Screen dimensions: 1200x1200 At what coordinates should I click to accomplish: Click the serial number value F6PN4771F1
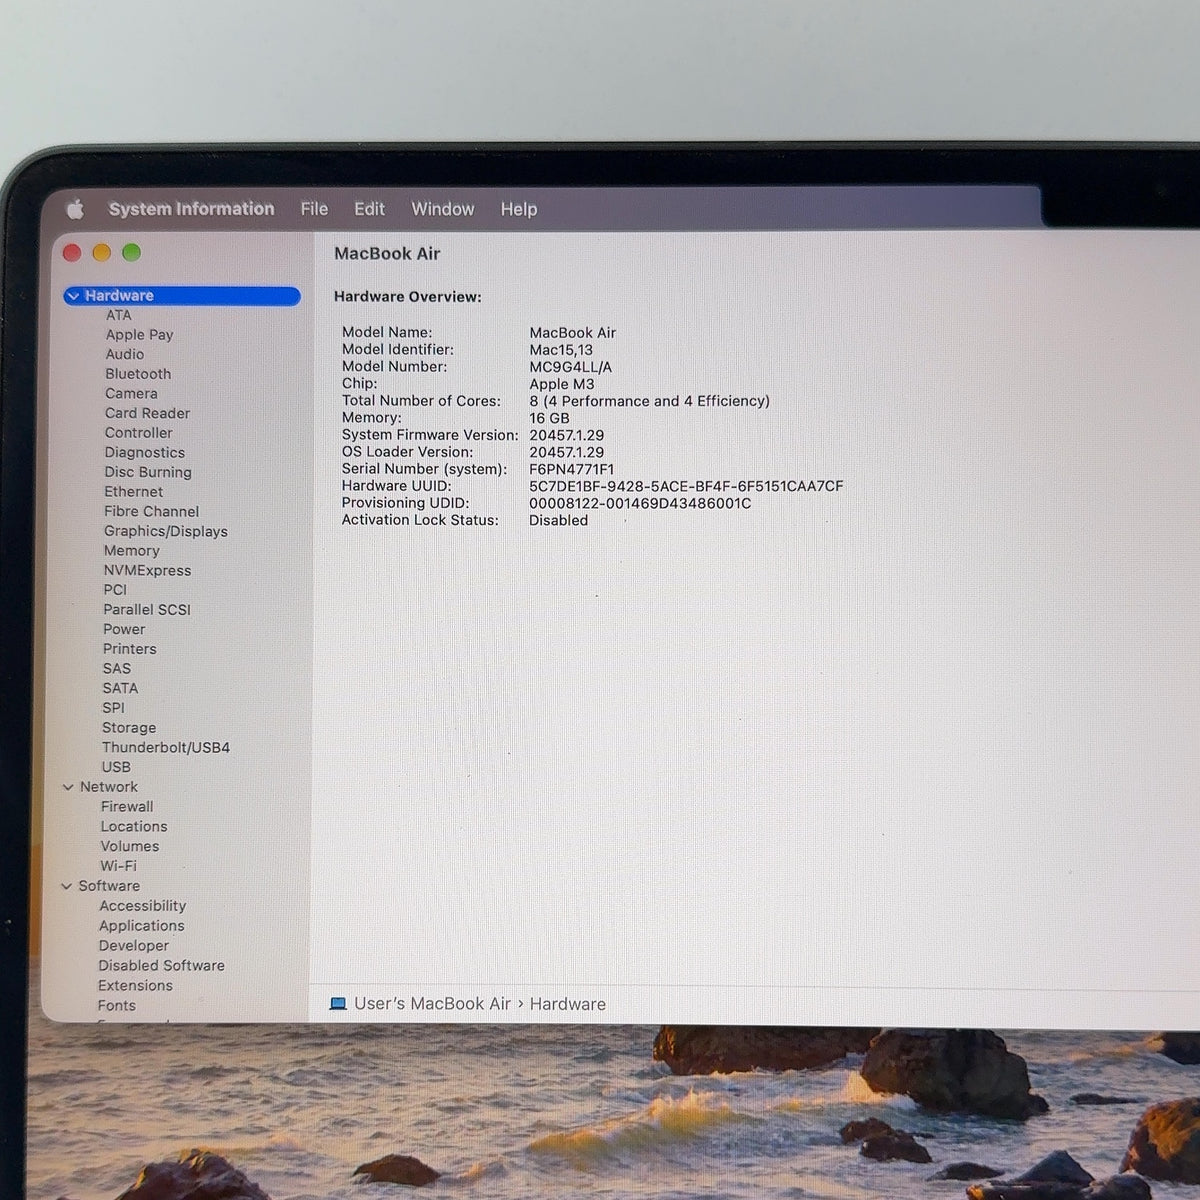pos(572,469)
